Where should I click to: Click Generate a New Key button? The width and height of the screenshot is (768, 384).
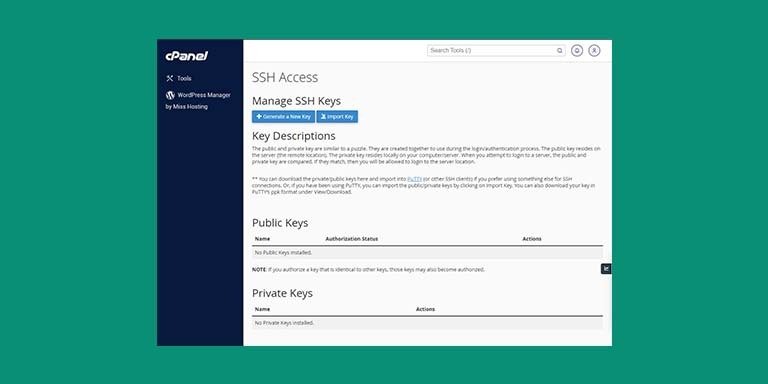(x=283, y=117)
